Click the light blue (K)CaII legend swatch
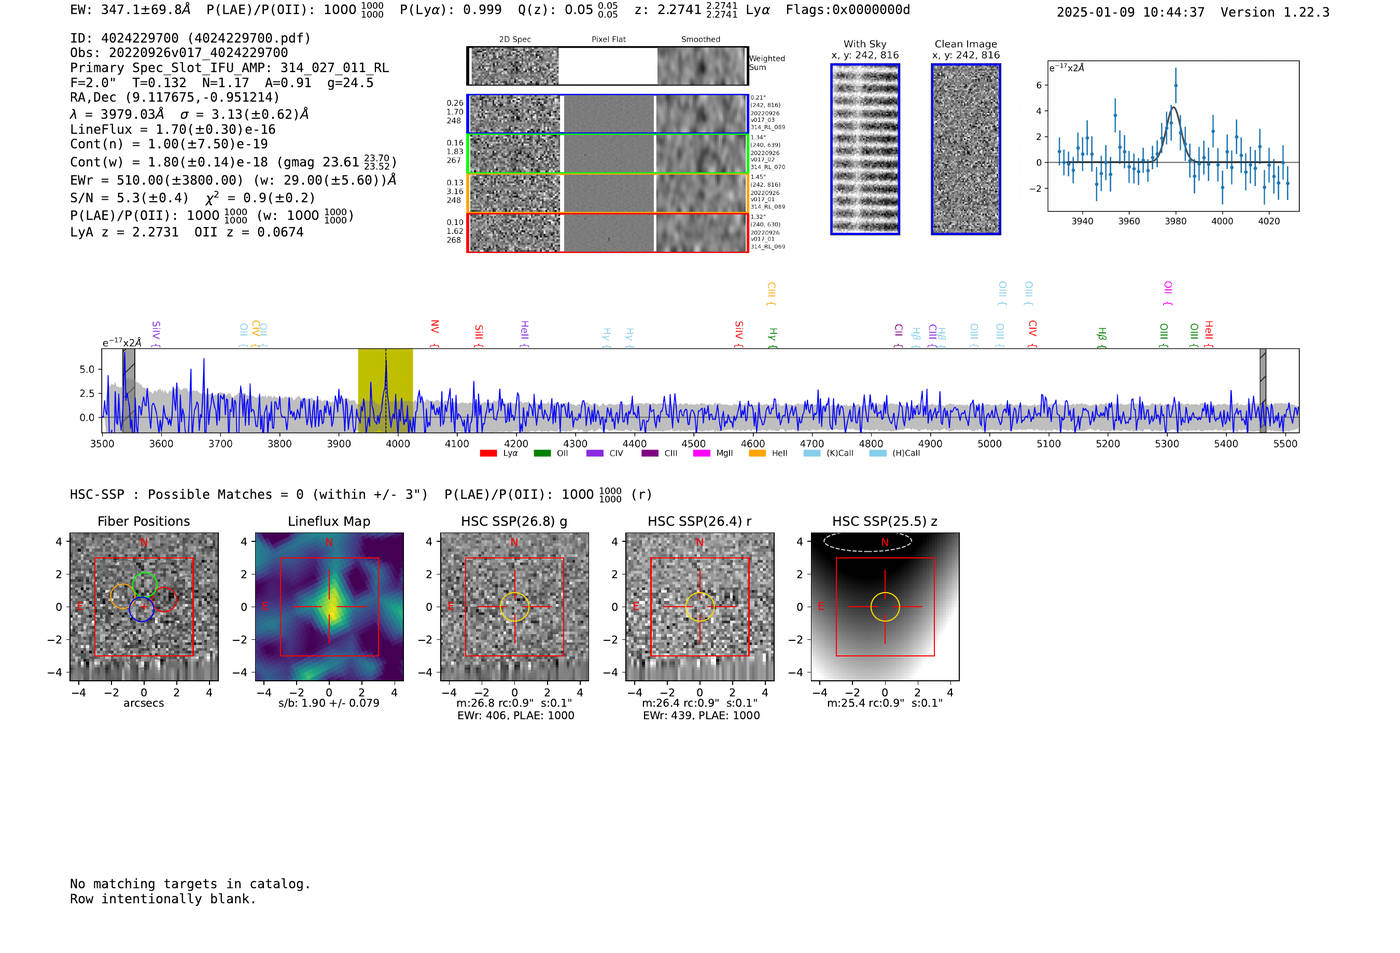1400x953 pixels. [812, 453]
